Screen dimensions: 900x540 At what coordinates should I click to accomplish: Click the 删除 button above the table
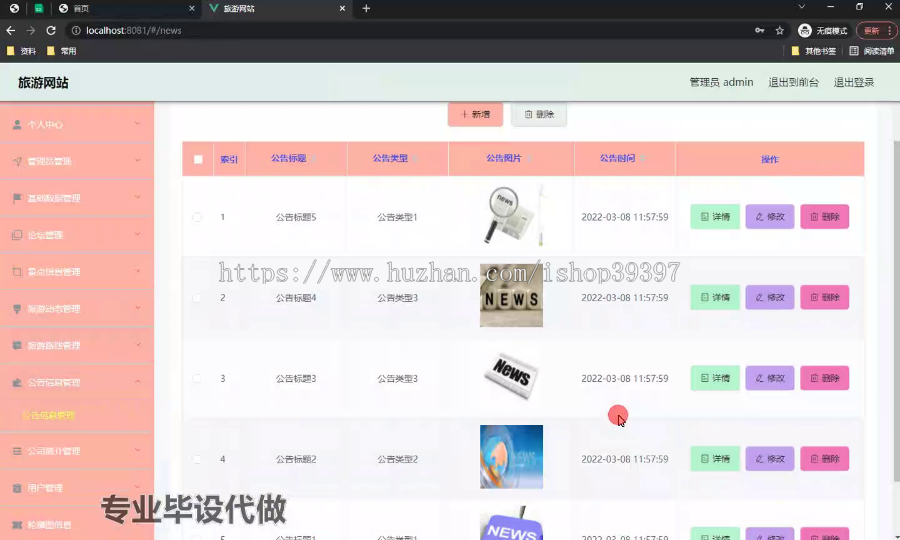click(x=539, y=114)
